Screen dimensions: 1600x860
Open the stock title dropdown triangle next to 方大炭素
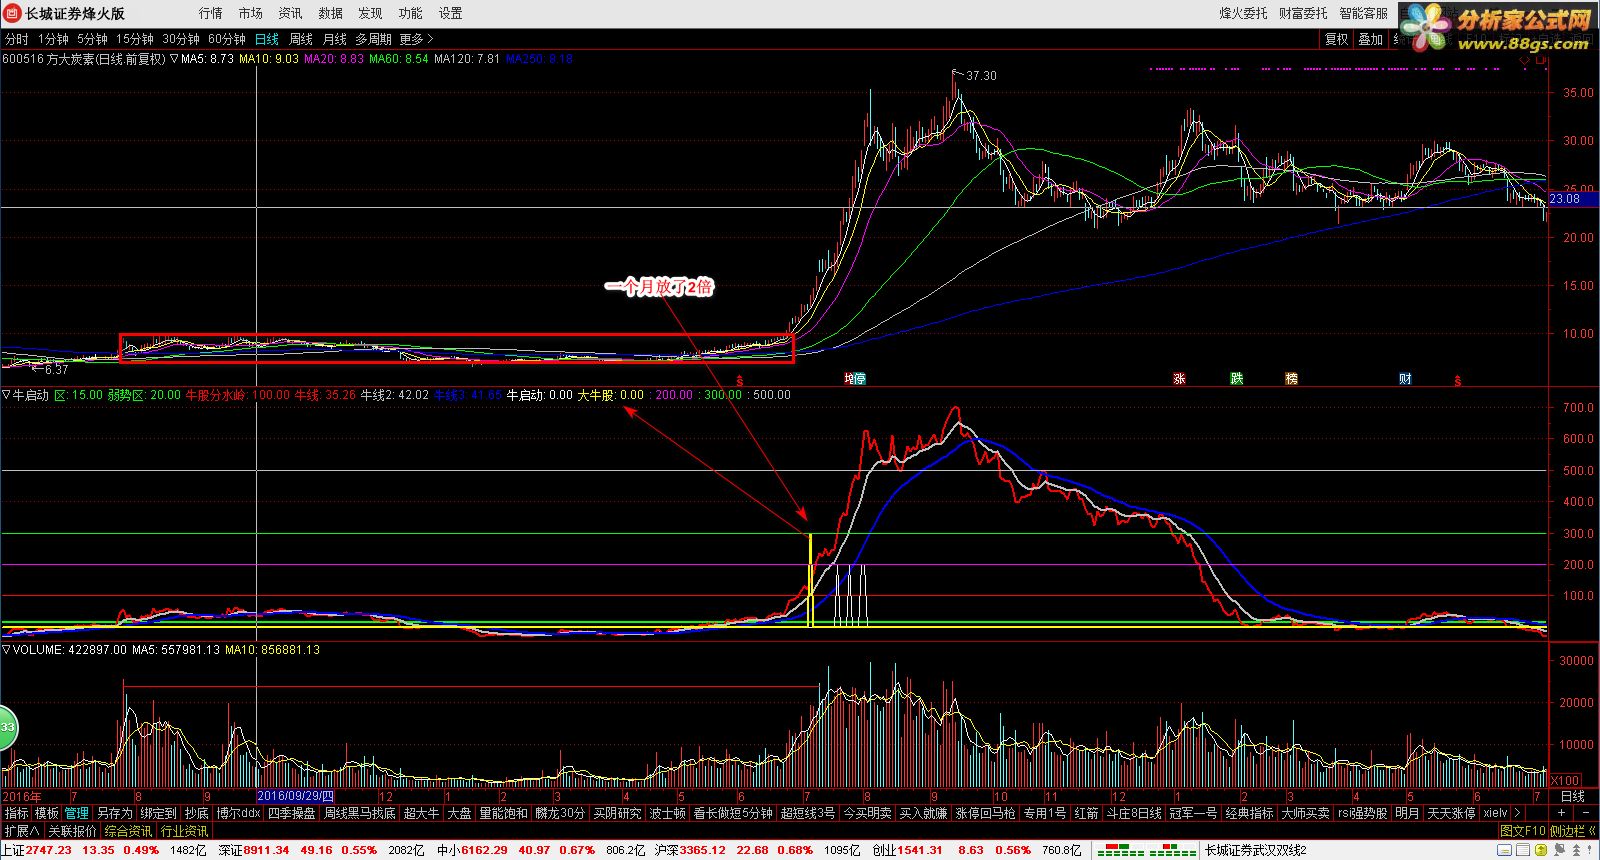click(174, 59)
